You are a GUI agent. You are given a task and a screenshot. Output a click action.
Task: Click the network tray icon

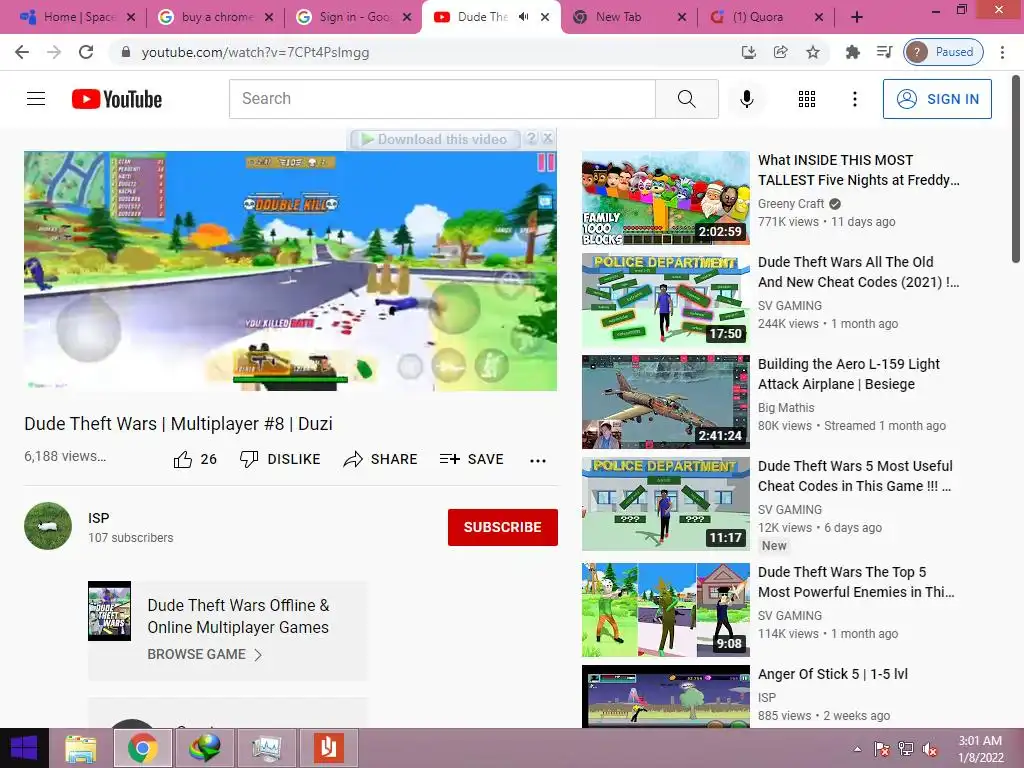906,748
